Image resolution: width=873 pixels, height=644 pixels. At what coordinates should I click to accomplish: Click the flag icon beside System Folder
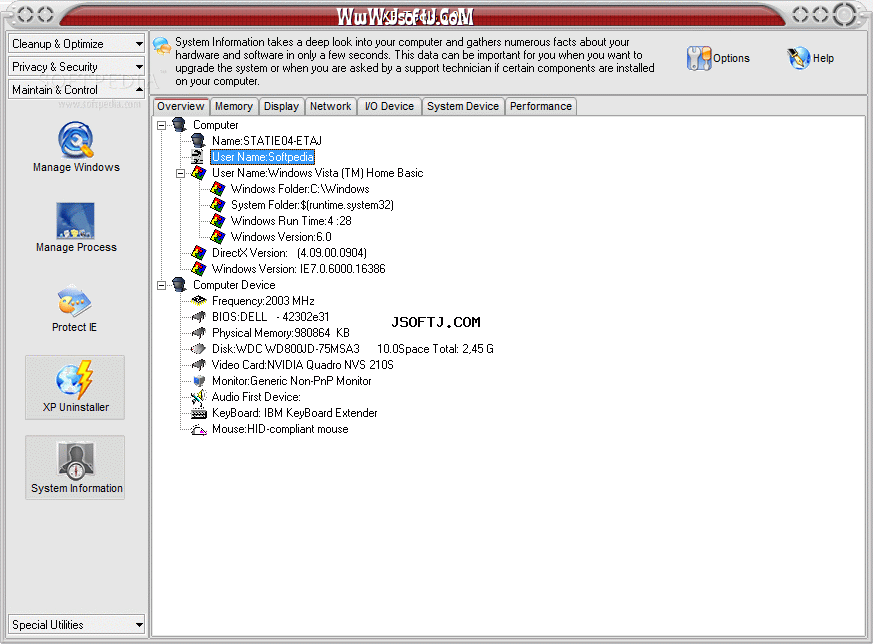pyautogui.click(x=218, y=205)
